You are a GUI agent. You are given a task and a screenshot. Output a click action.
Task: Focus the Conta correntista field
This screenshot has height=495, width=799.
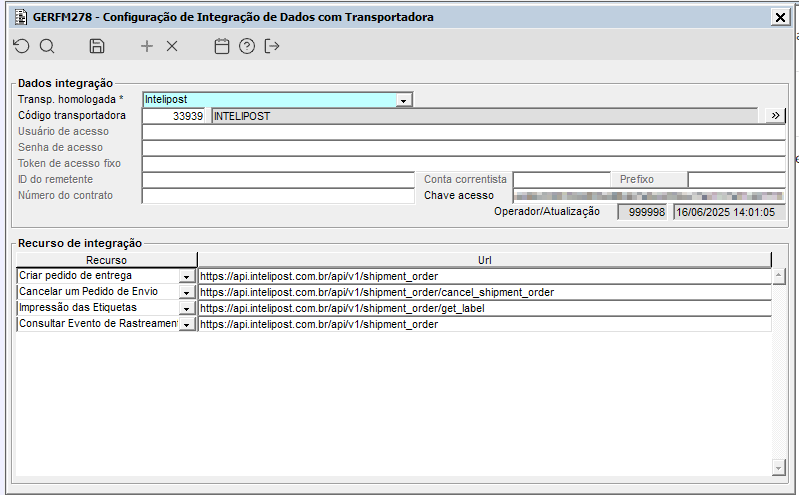(562, 180)
